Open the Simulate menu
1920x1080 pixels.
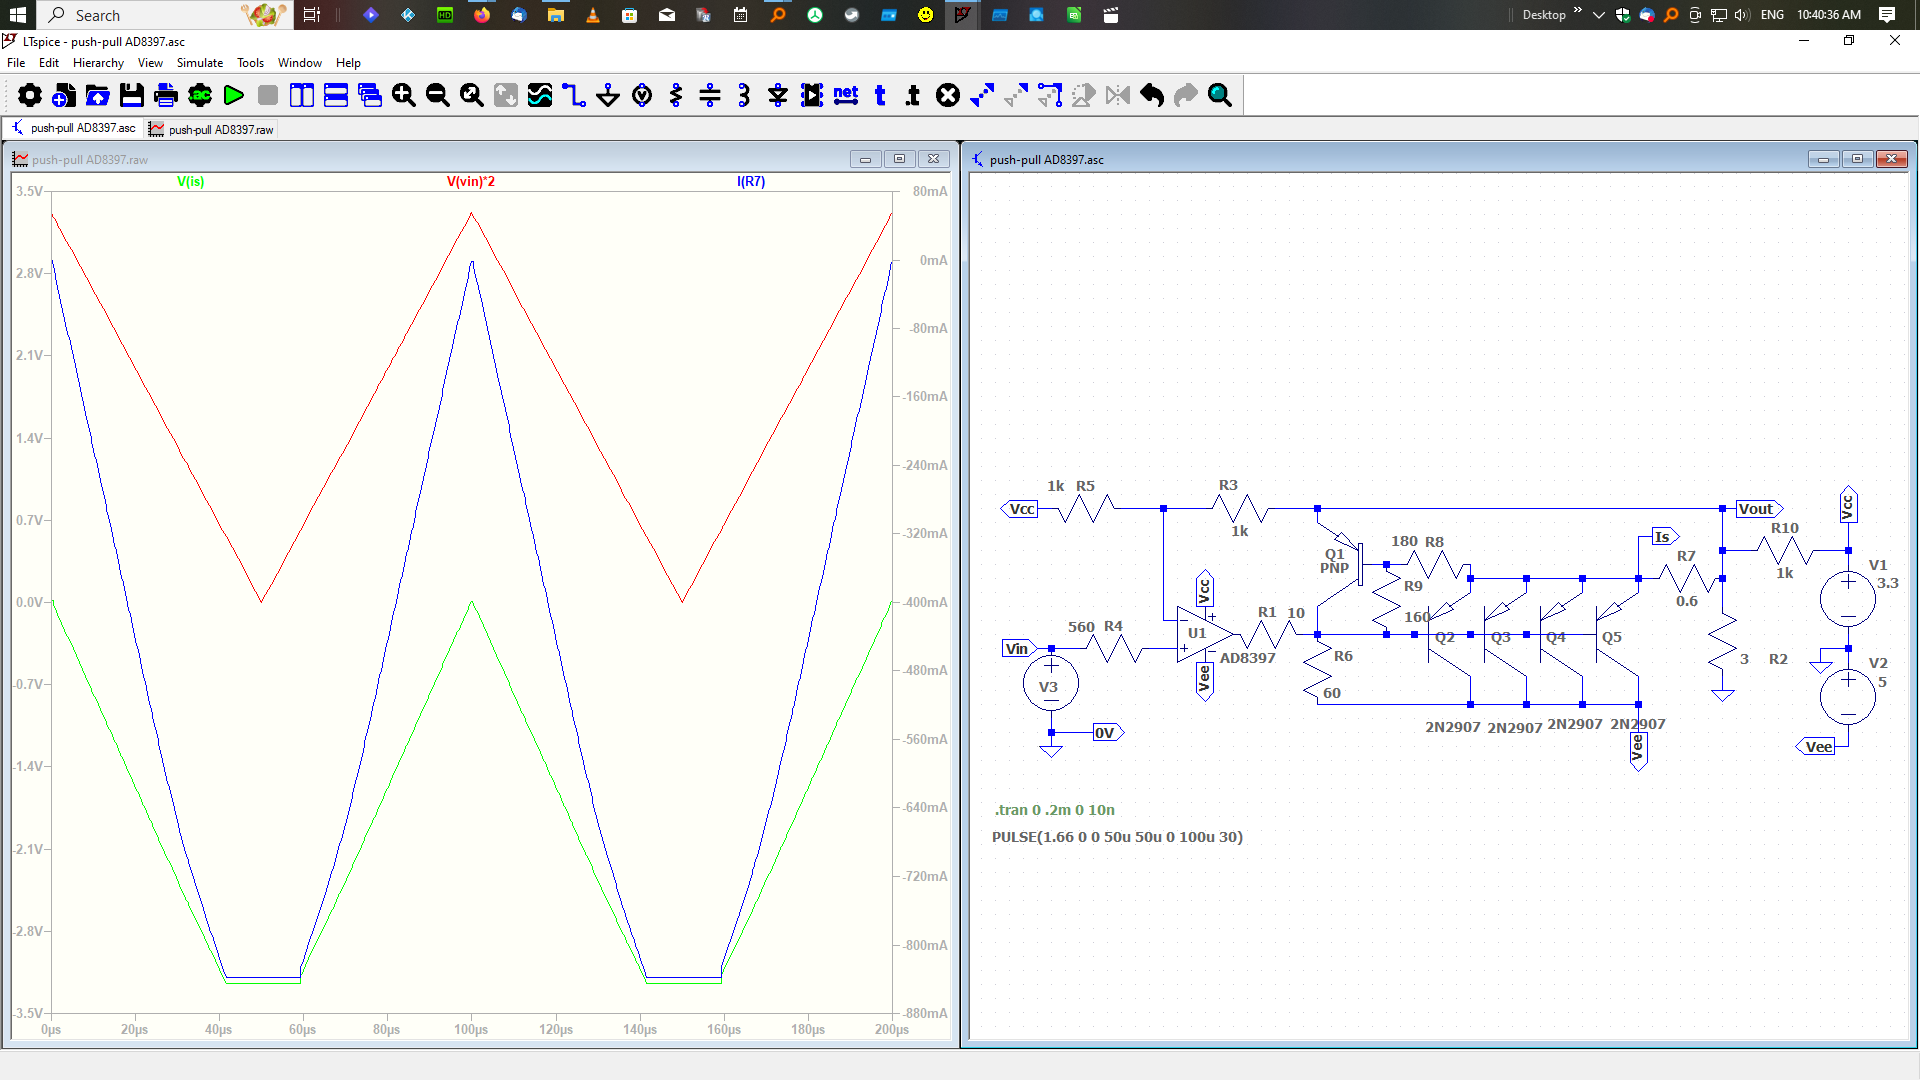click(200, 62)
